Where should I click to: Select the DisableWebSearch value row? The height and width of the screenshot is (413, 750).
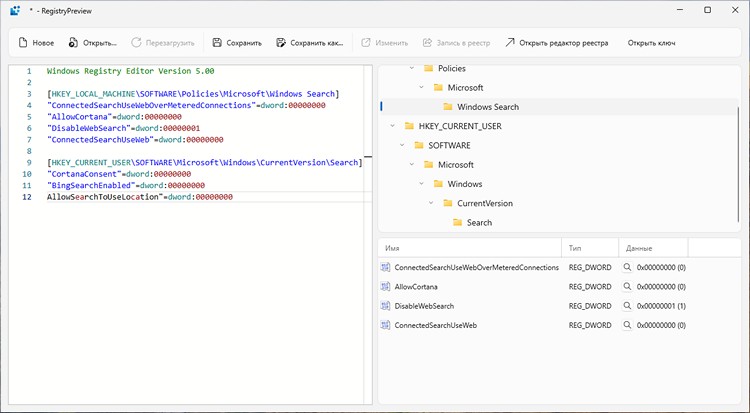pos(558,306)
